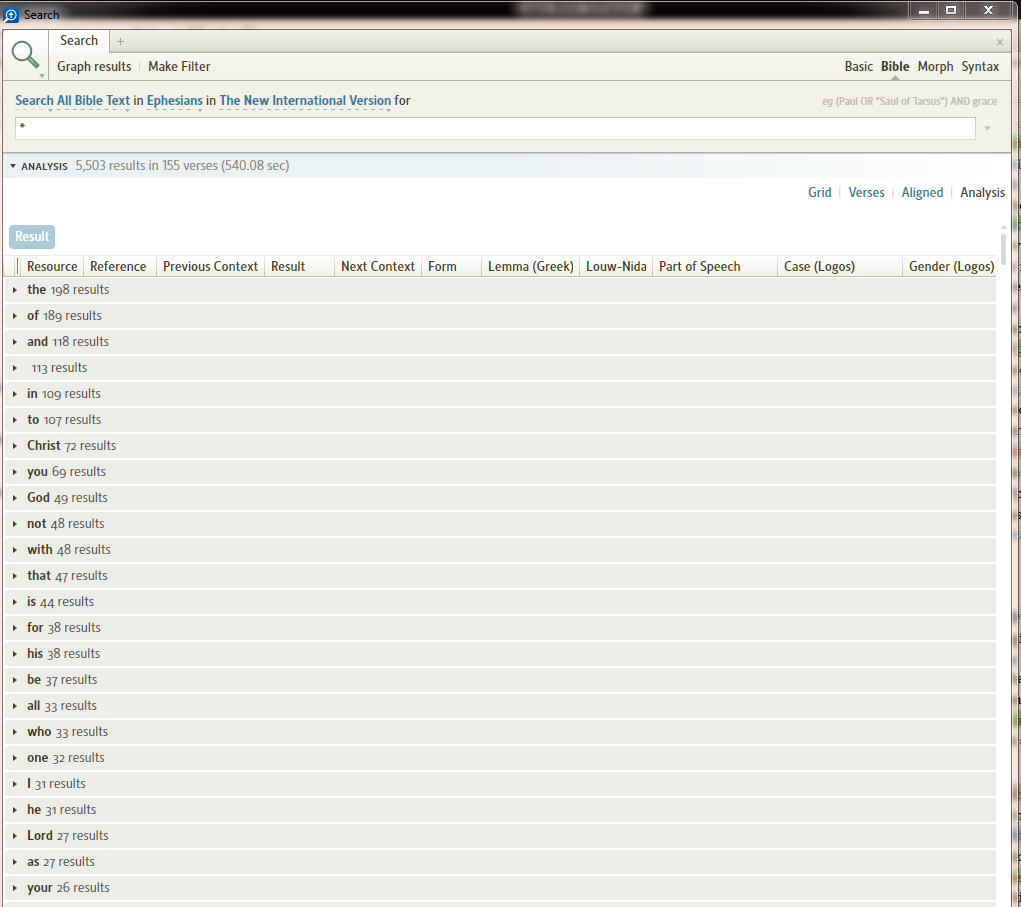Viewport: 1021px width, 907px height.
Task: Sort by Resource column header
Action: point(52,266)
